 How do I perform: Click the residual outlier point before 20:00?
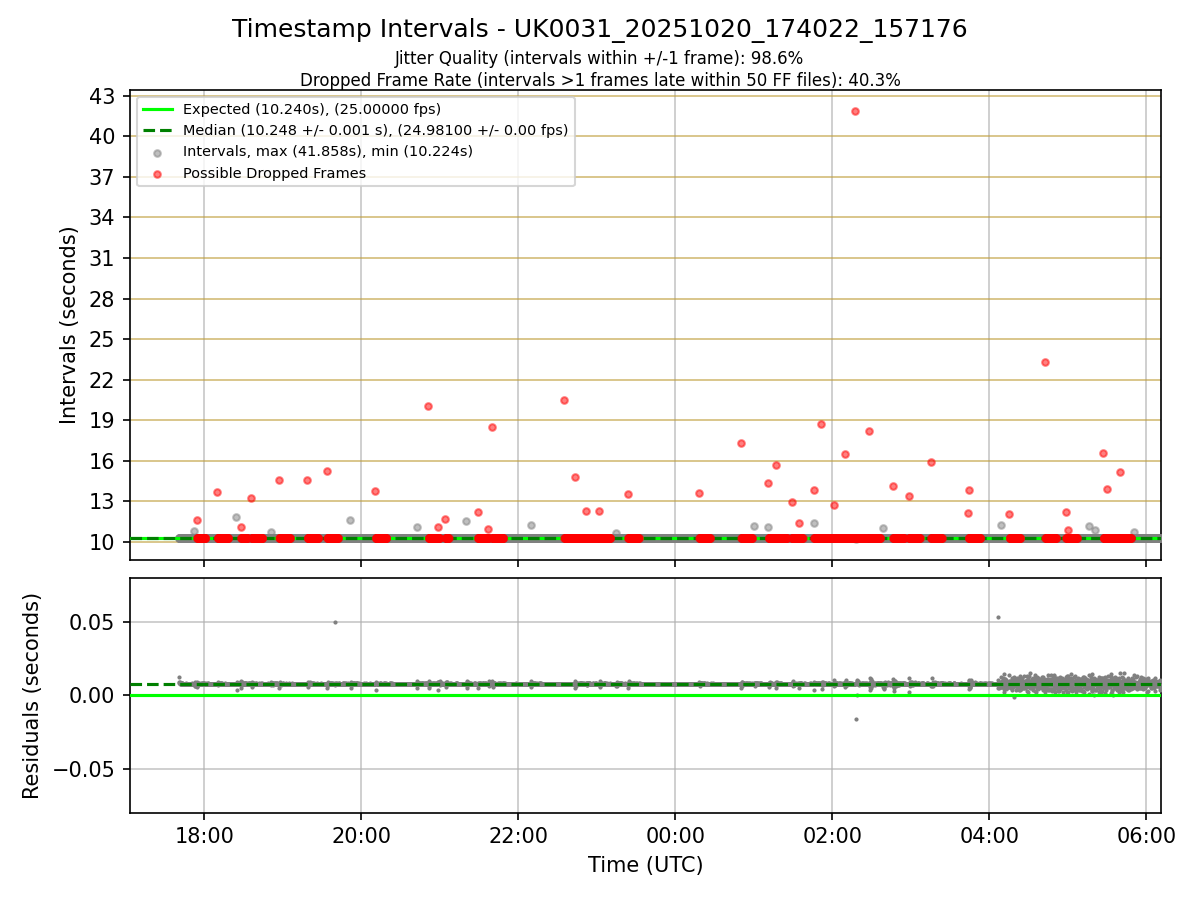[335, 622]
